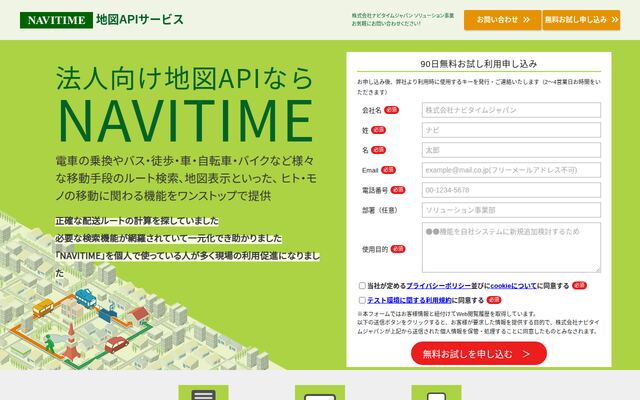Open the 無料お試し申し込み header button
640x400 pixels.
point(581,20)
